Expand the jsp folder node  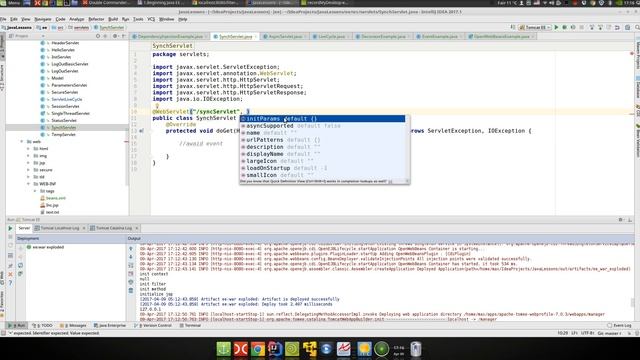tap(28, 163)
